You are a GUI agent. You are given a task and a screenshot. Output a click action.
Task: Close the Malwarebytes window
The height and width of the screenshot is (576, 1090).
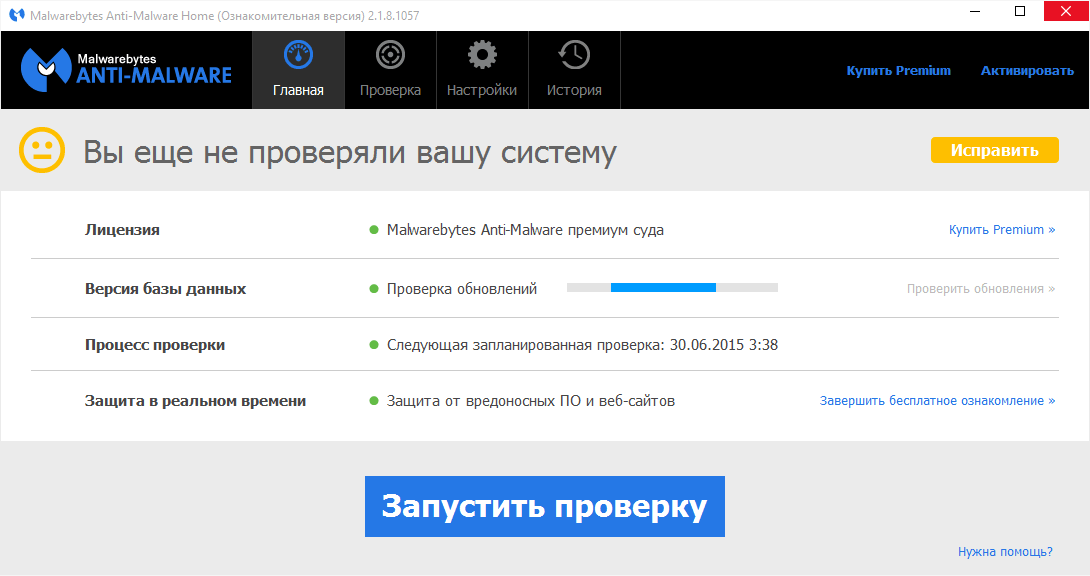pos(1066,12)
